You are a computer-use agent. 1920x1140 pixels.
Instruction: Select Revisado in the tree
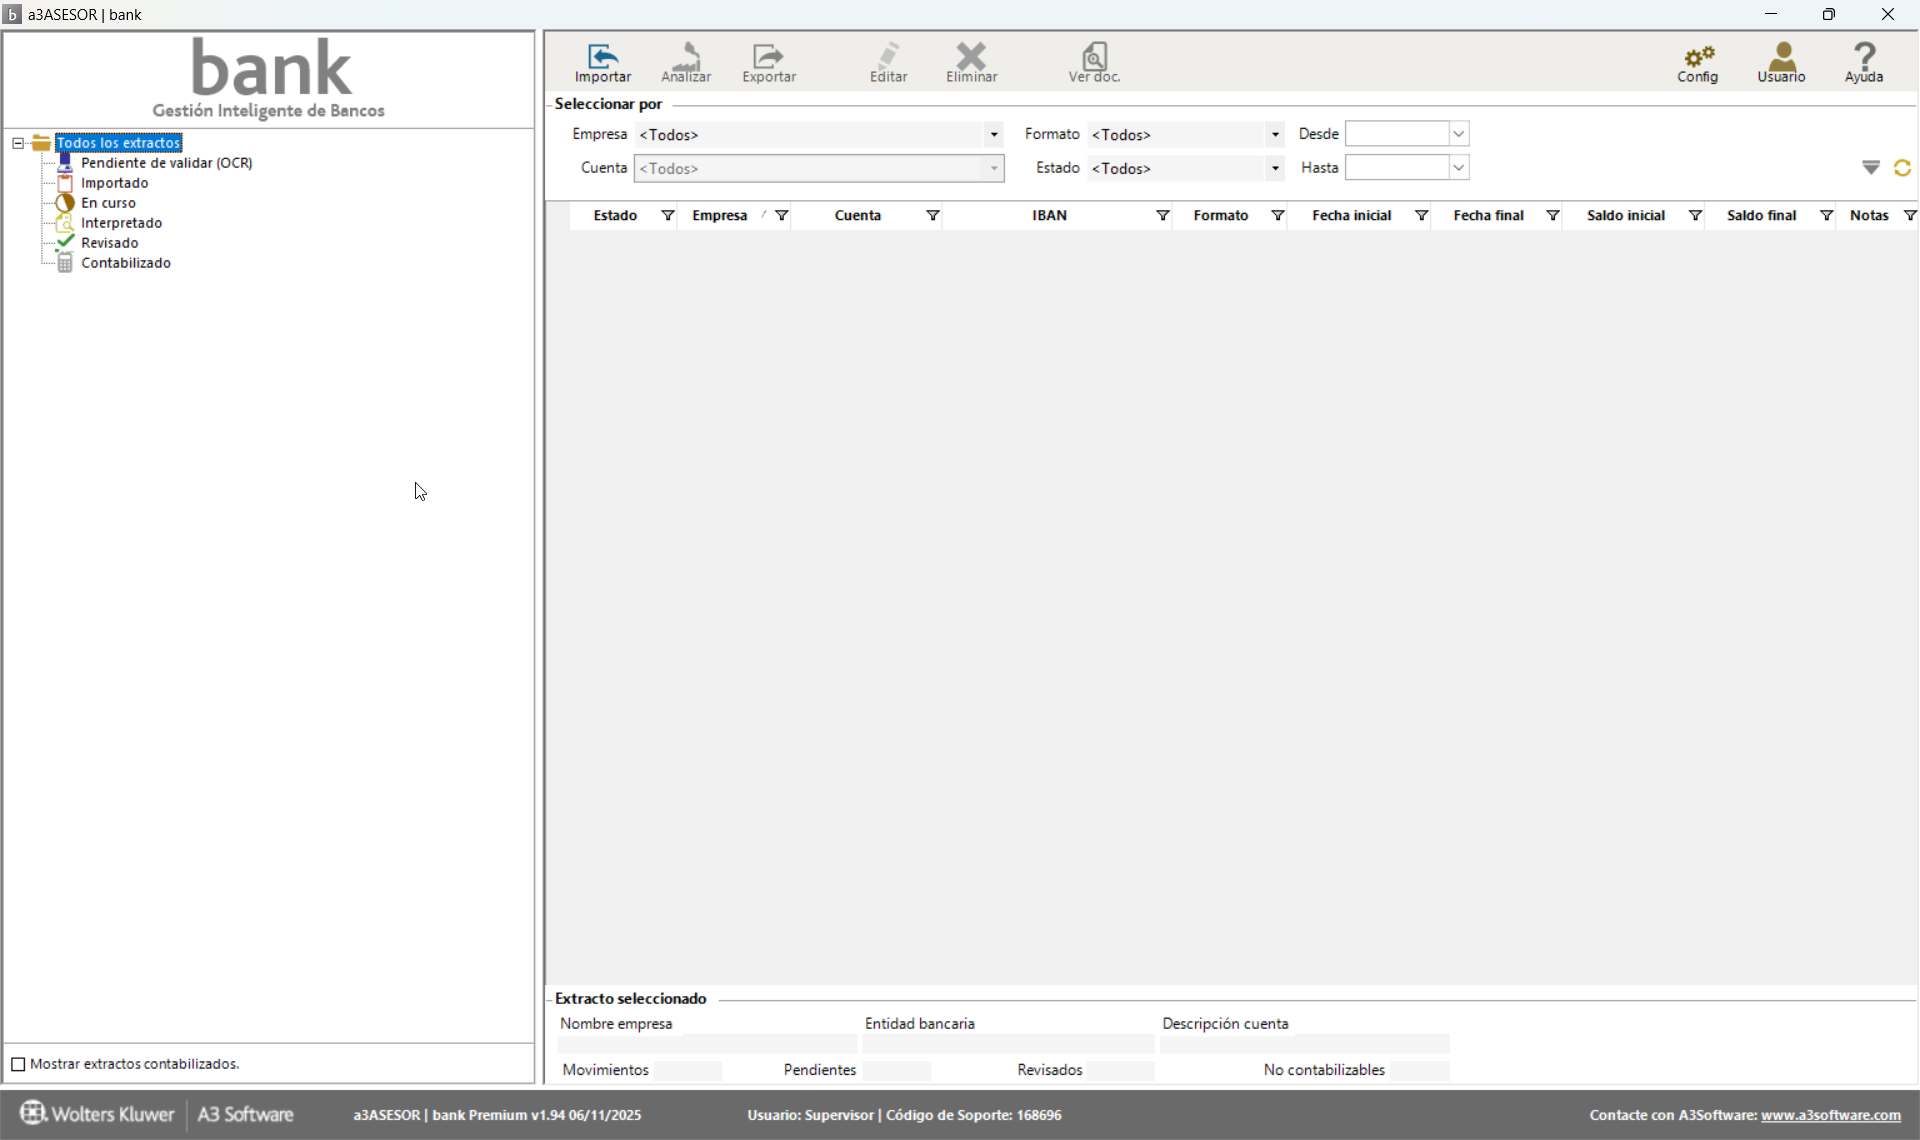coord(109,243)
